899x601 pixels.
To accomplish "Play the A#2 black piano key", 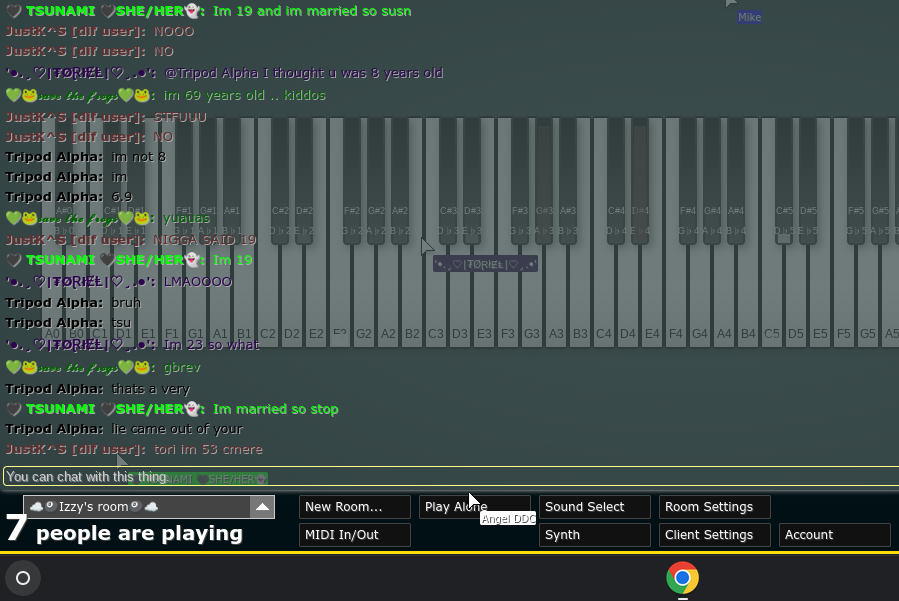I will click(x=400, y=181).
